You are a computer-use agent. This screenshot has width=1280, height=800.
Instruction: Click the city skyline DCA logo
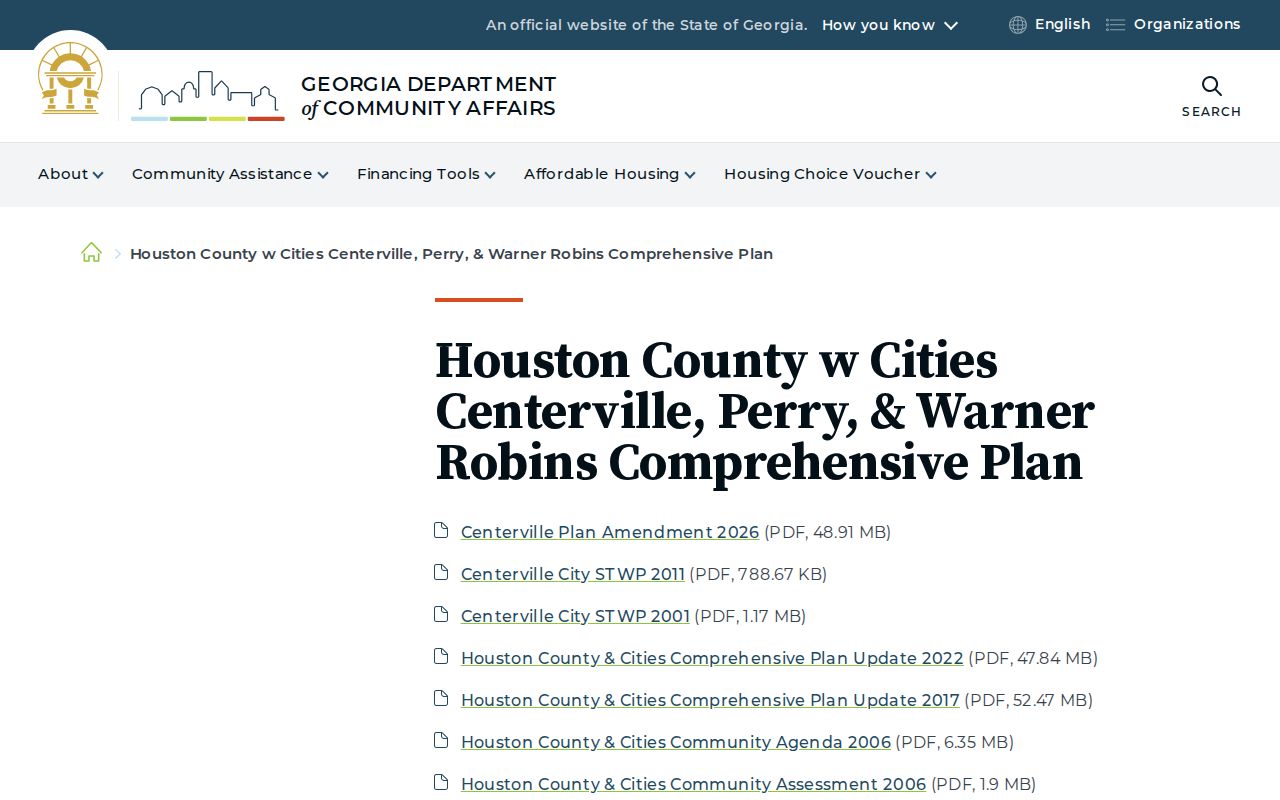[208, 96]
